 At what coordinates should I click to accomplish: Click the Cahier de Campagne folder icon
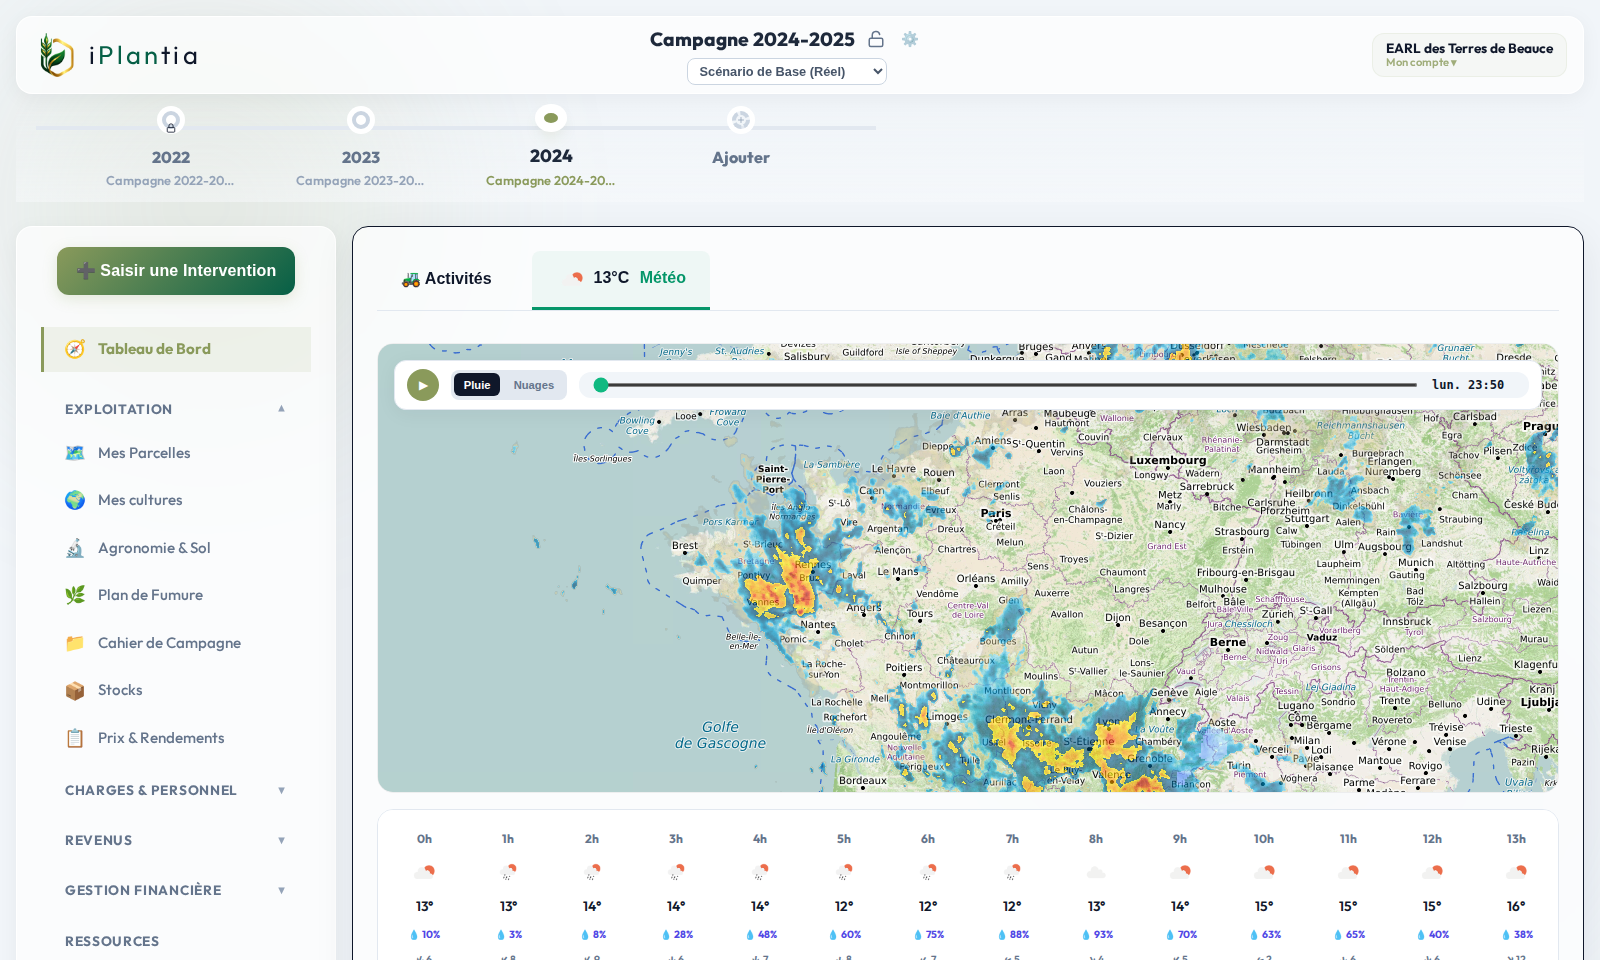75,643
